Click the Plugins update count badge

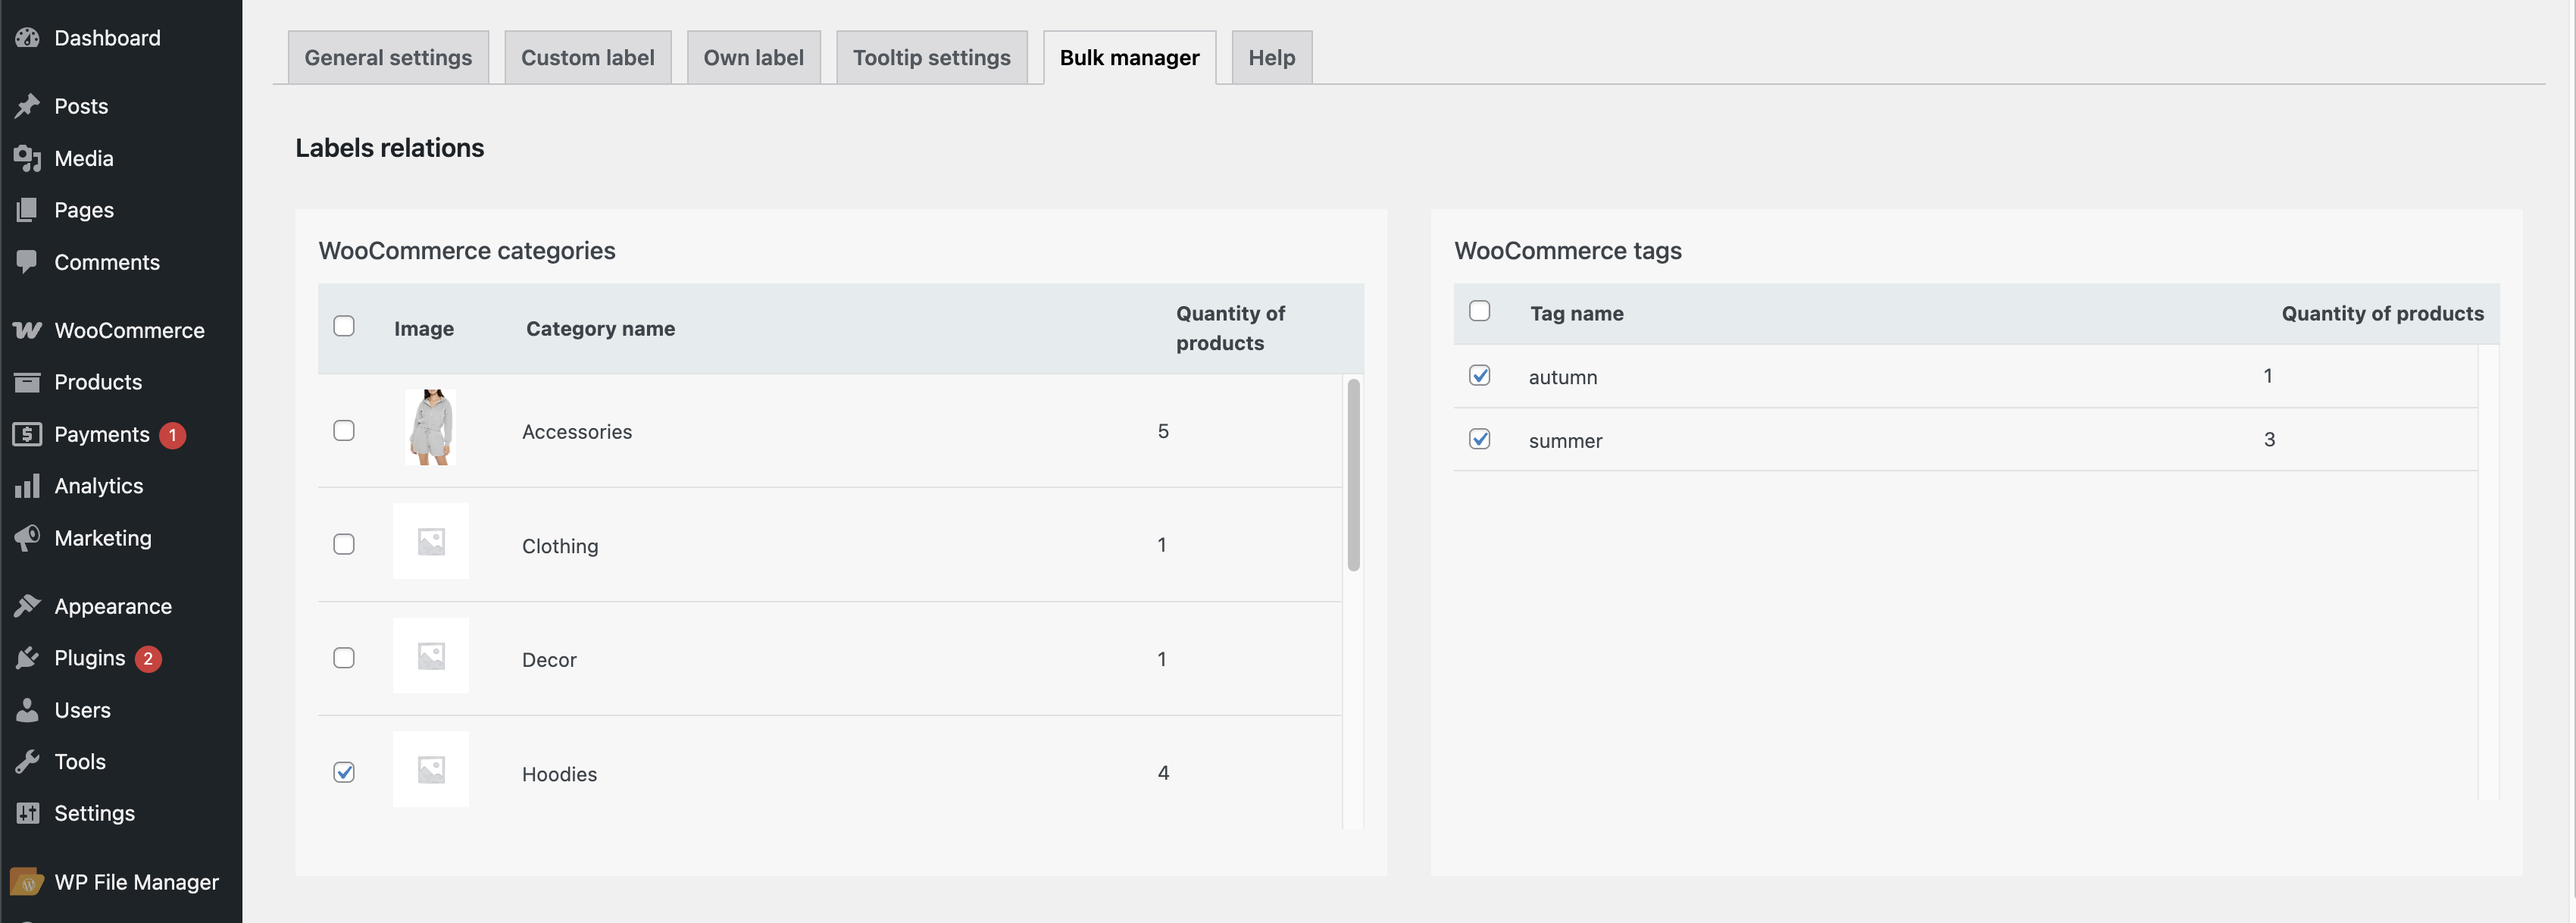[148, 659]
